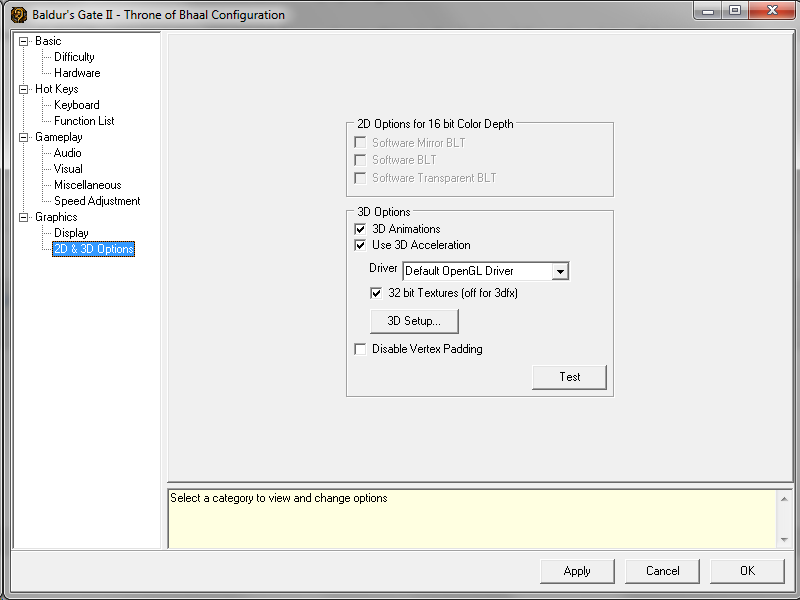Image resolution: width=800 pixels, height=600 pixels.
Task: Click the description box scroll up arrow
Action: pyautogui.click(x=784, y=499)
